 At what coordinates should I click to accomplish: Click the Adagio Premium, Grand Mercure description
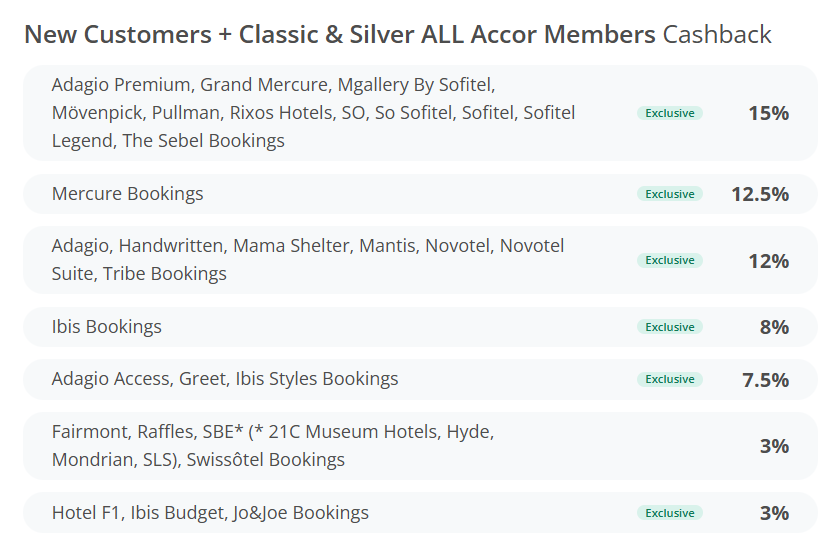(x=313, y=113)
